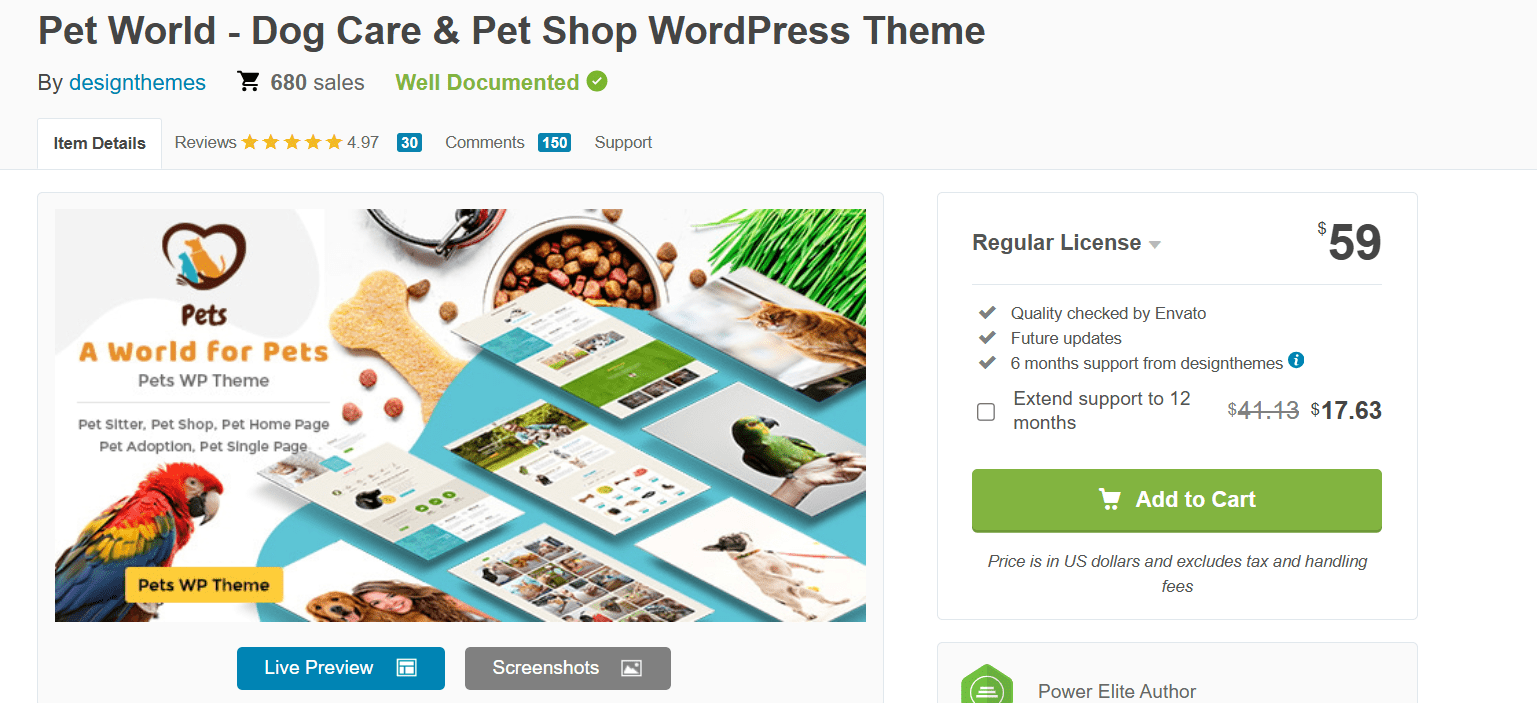Click the cart icon on Add to Cart
The width and height of the screenshot is (1537, 703).
pyautogui.click(x=1109, y=499)
